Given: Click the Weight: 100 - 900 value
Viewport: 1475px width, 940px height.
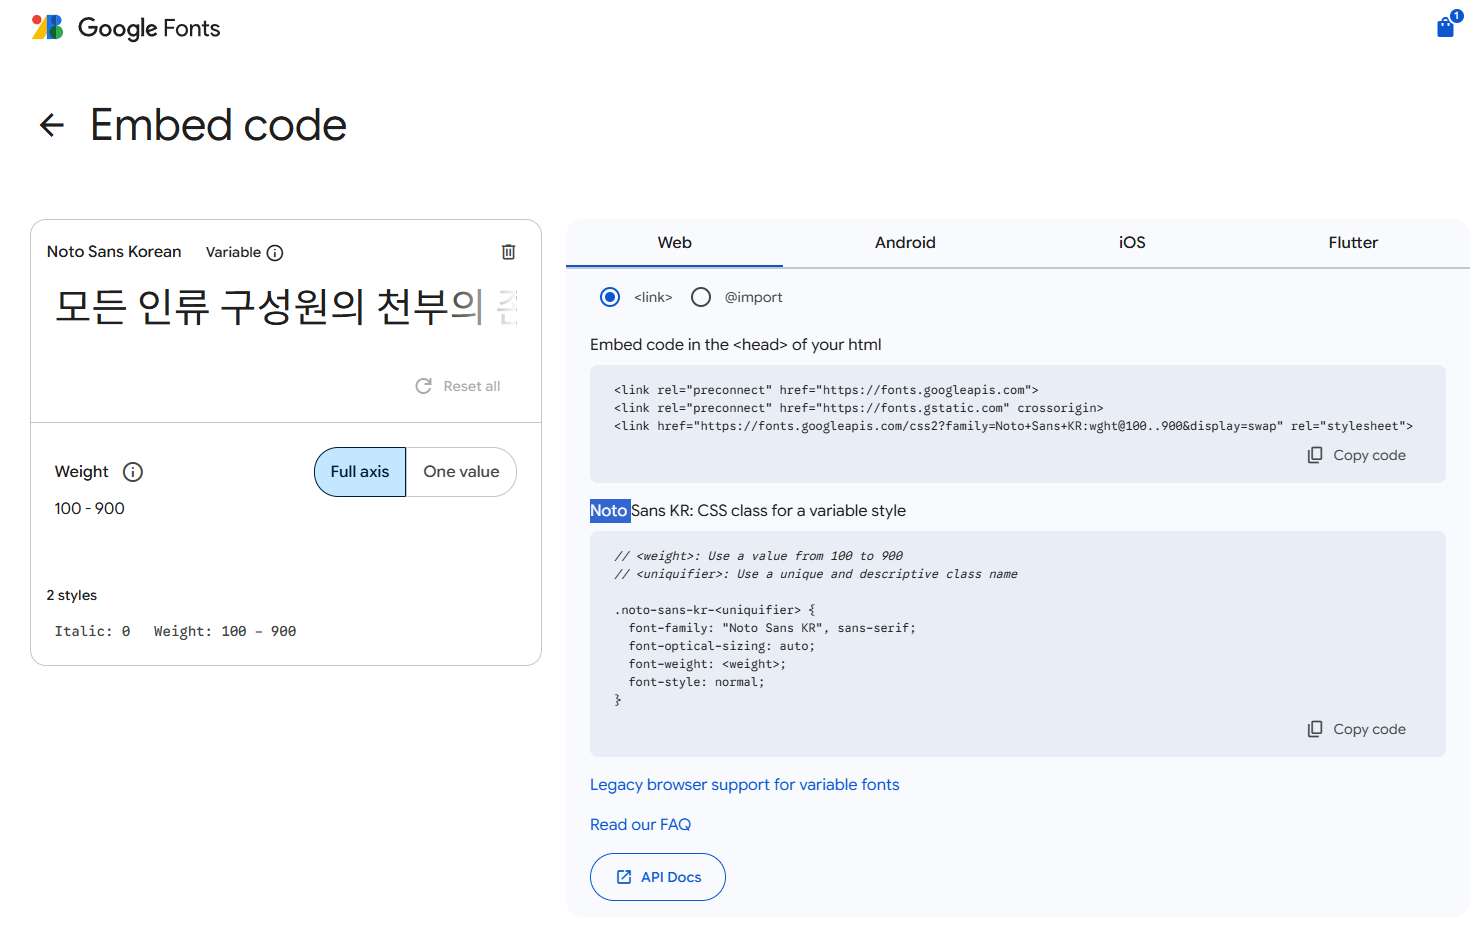Looking at the screenshot, I should tap(225, 631).
